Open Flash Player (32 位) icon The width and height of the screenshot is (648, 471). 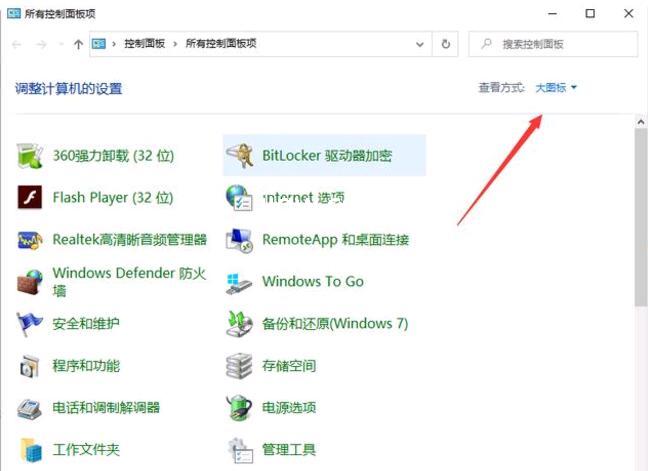(x=31, y=198)
